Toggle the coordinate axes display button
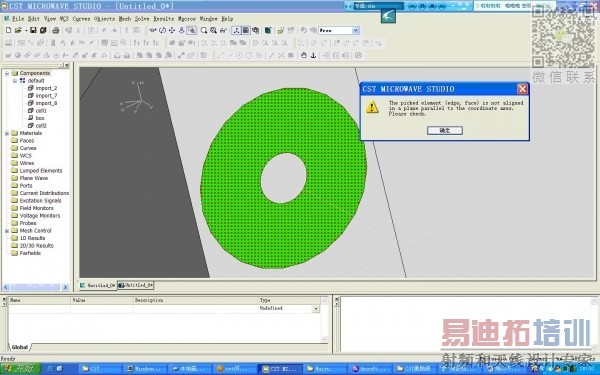The image size is (600, 375). [x=236, y=30]
